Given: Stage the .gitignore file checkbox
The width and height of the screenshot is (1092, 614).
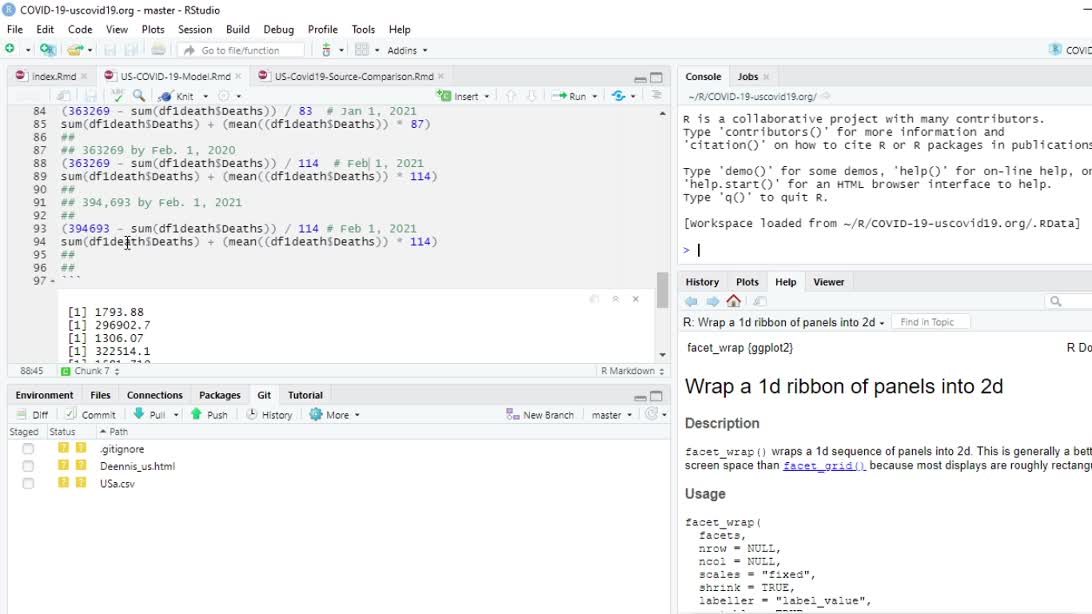Looking at the screenshot, I should pyautogui.click(x=28, y=449).
